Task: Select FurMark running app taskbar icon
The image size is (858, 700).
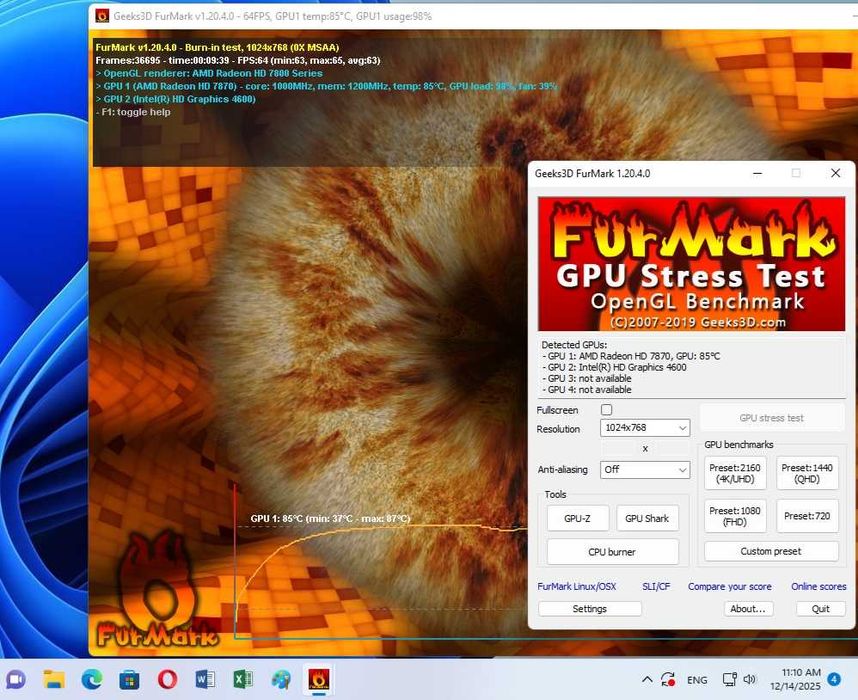Action: point(318,680)
